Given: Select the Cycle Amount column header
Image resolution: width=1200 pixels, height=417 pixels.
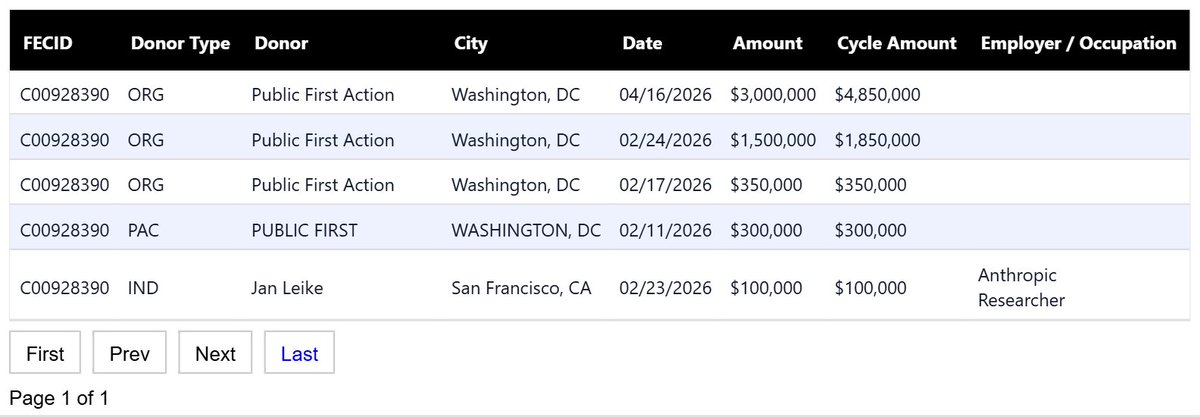Looking at the screenshot, I should click(897, 43).
